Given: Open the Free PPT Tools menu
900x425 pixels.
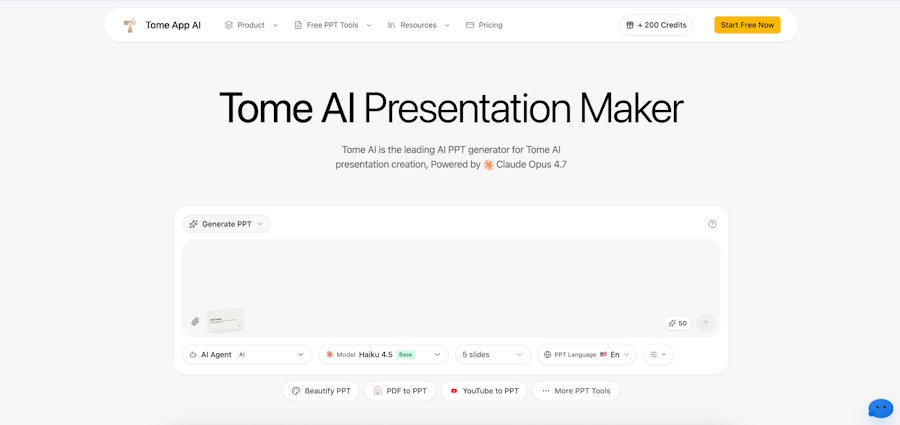Looking at the screenshot, I should click(x=332, y=25).
